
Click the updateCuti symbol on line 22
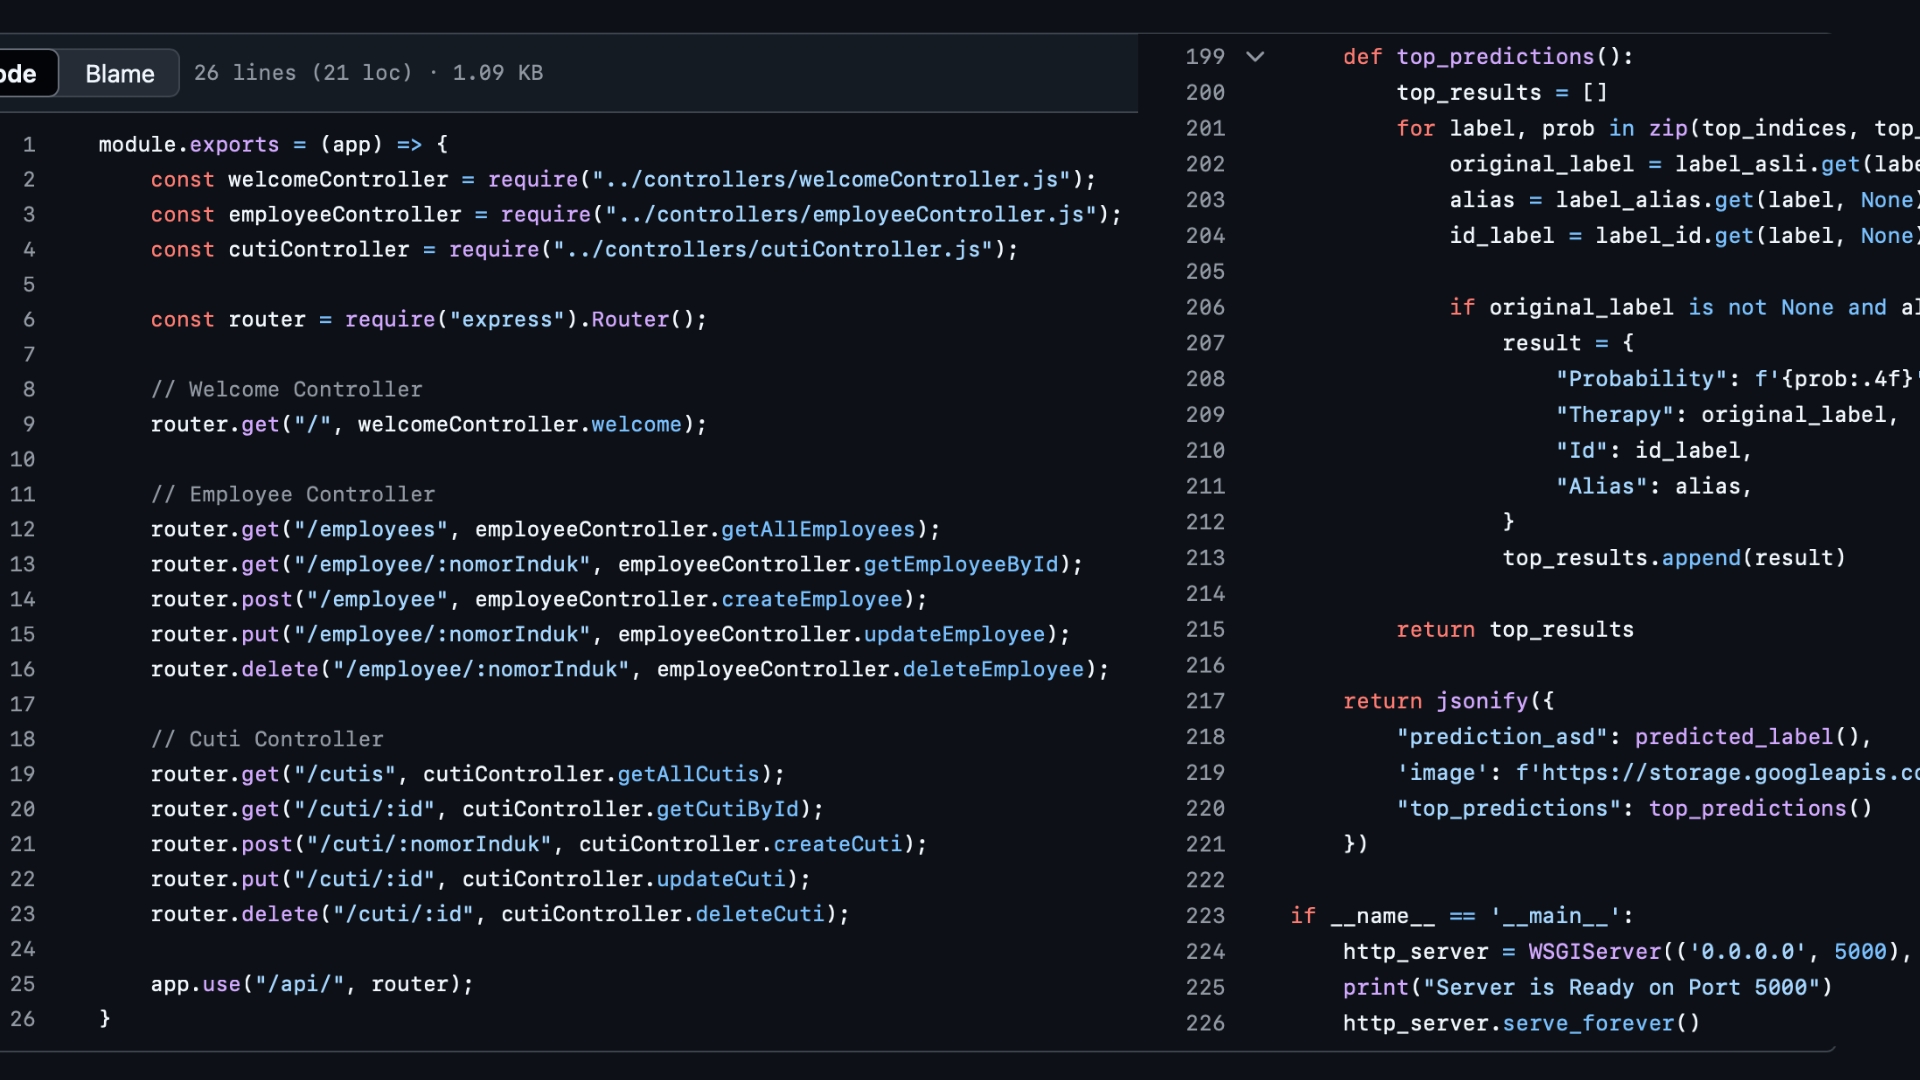coord(721,879)
